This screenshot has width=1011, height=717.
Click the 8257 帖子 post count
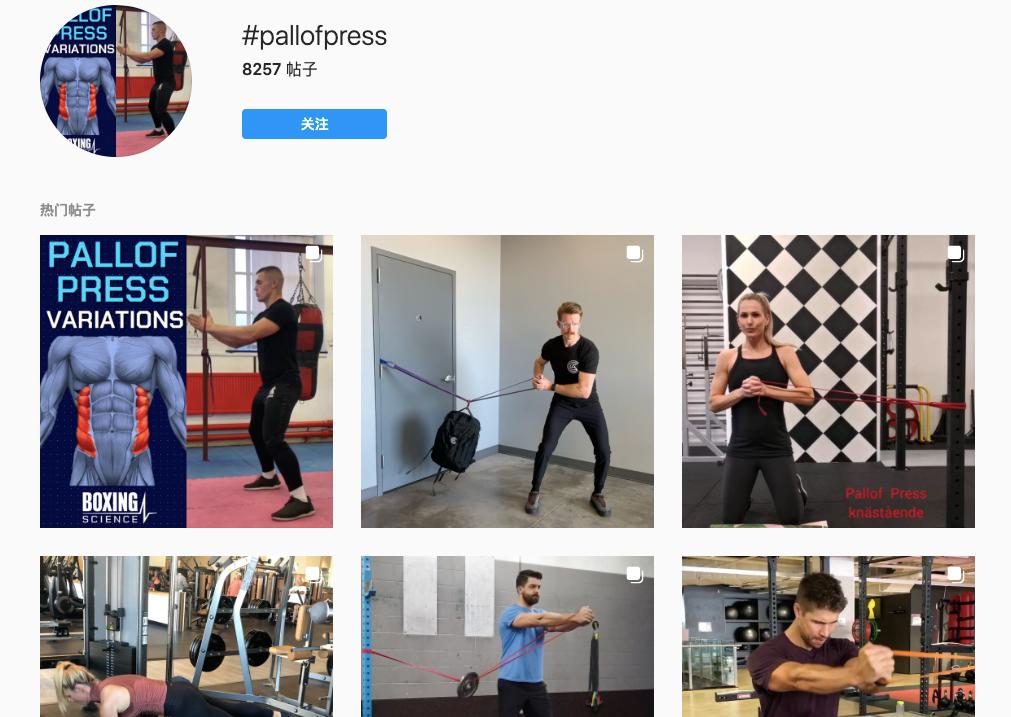click(280, 69)
